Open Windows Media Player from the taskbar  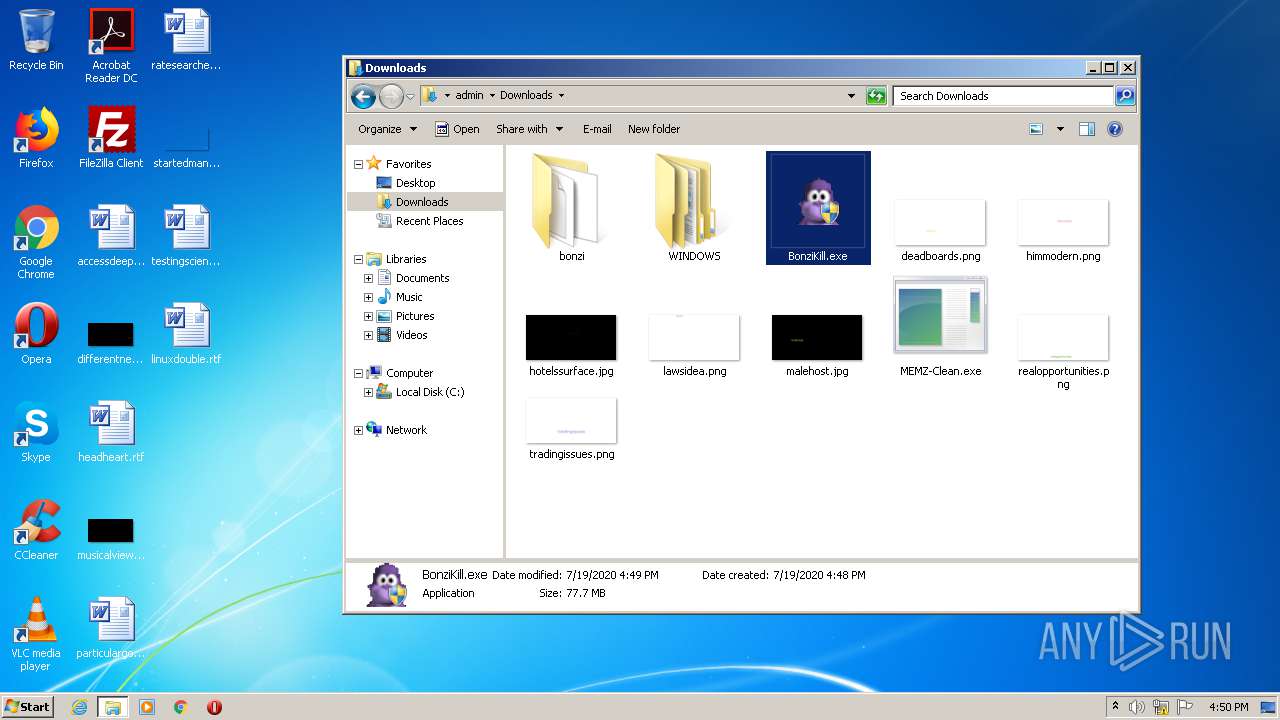(x=147, y=707)
